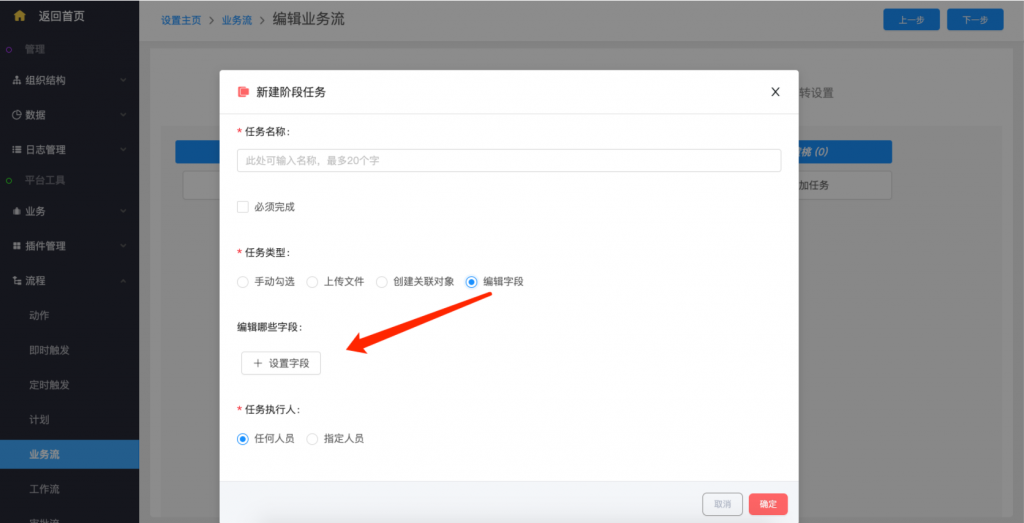Click the 数据 pie chart icon

coord(16,115)
